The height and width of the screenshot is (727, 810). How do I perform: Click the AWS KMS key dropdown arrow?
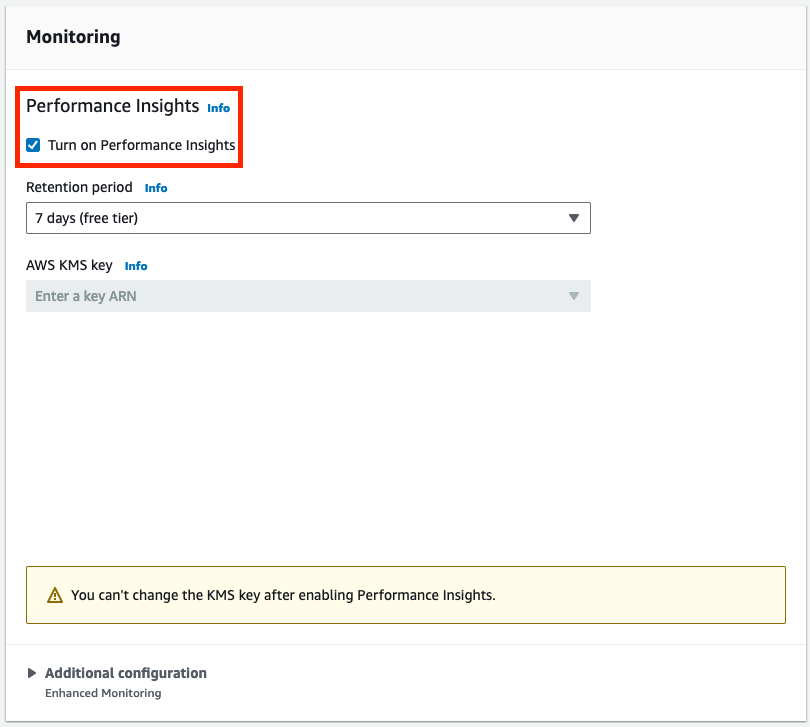coord(574,296)
